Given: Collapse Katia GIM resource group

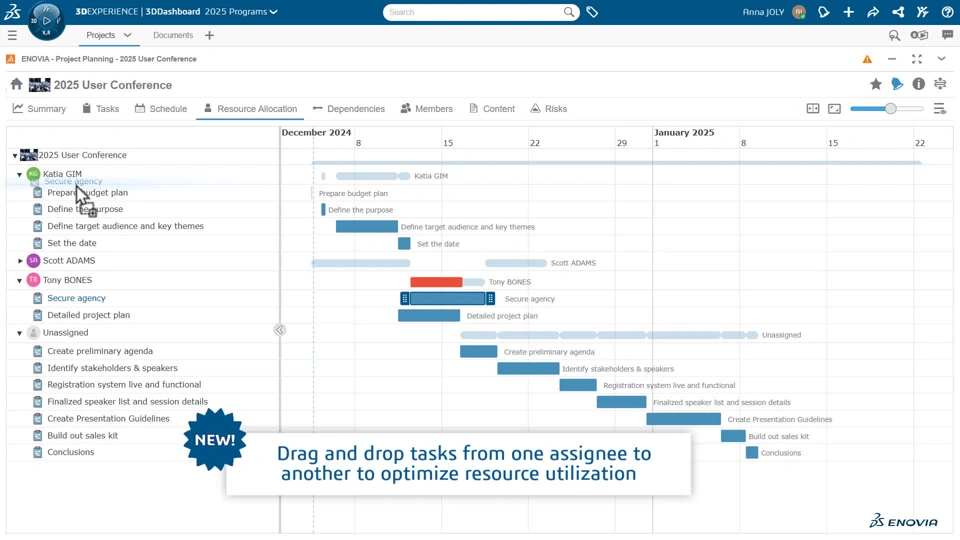Looking at the screenshot, I should tap(20, 174).
